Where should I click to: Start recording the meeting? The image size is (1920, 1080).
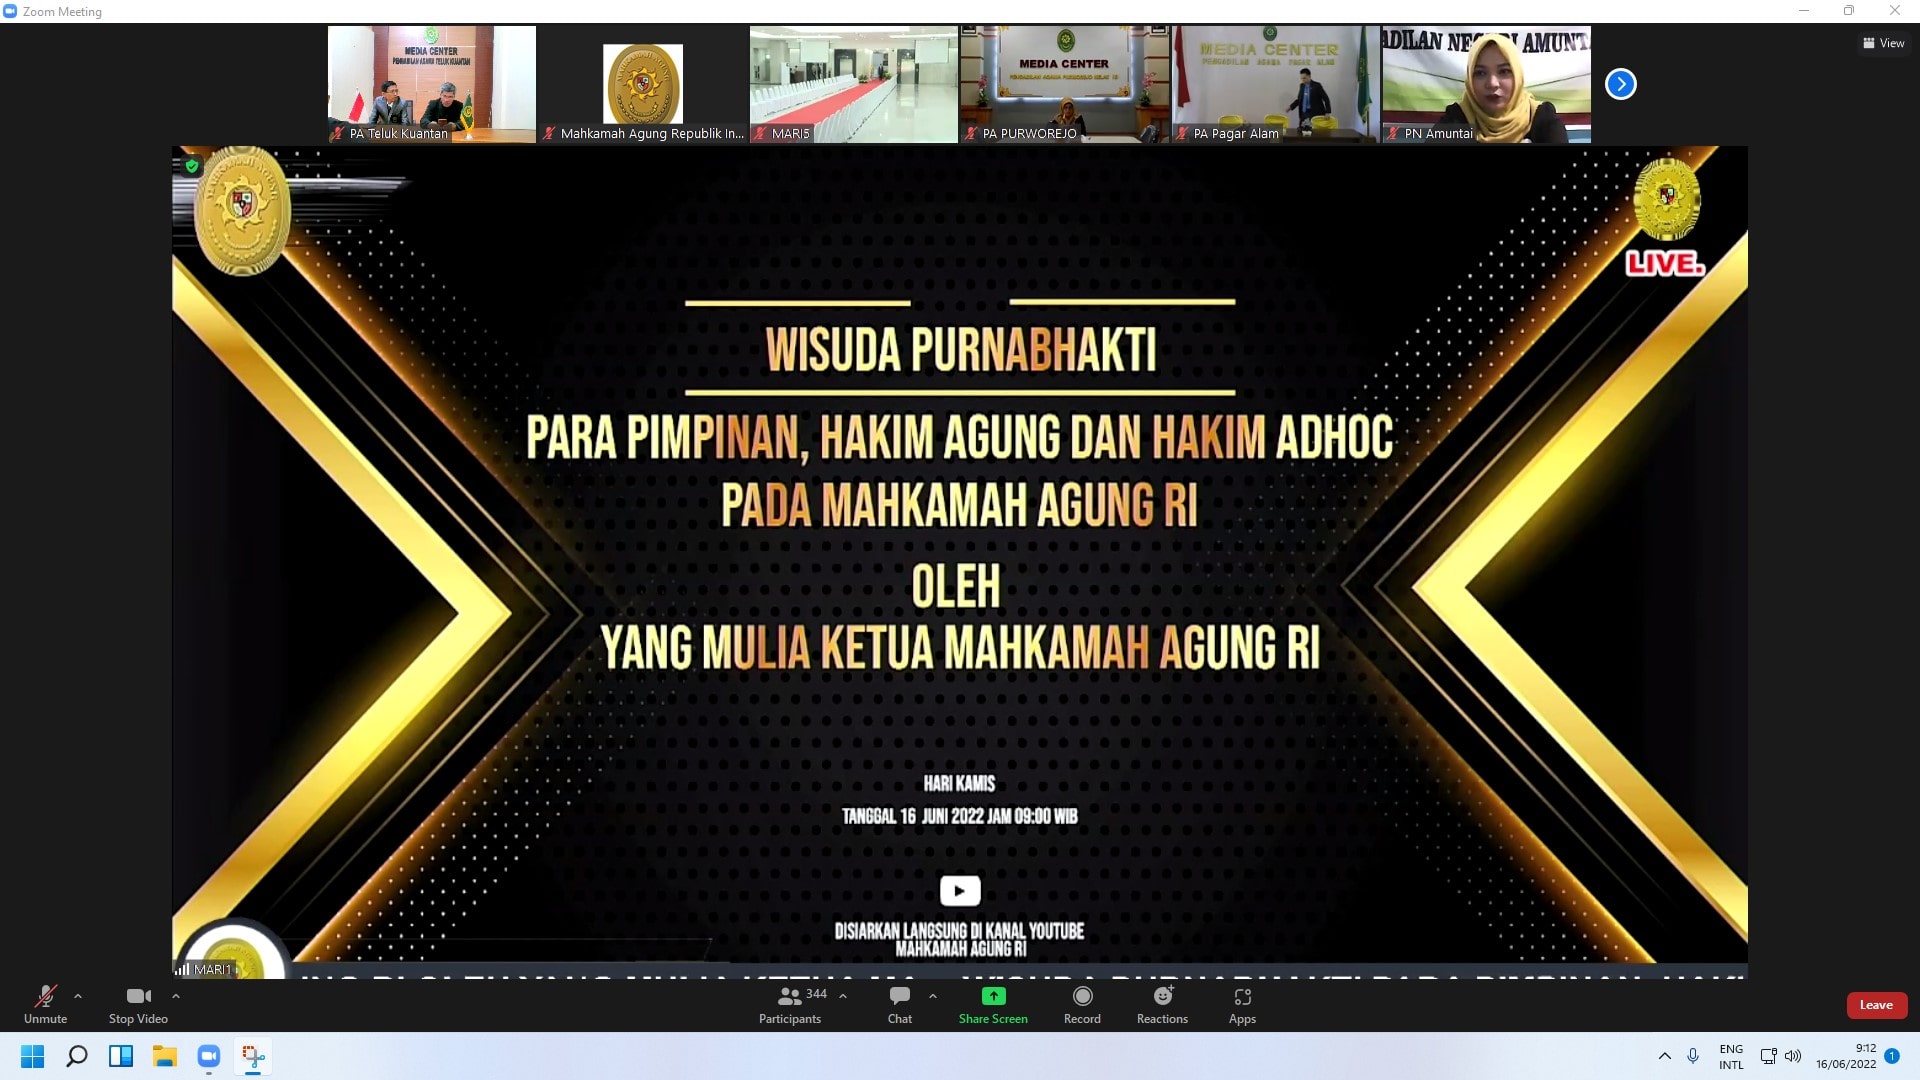click(1082, 1004)
